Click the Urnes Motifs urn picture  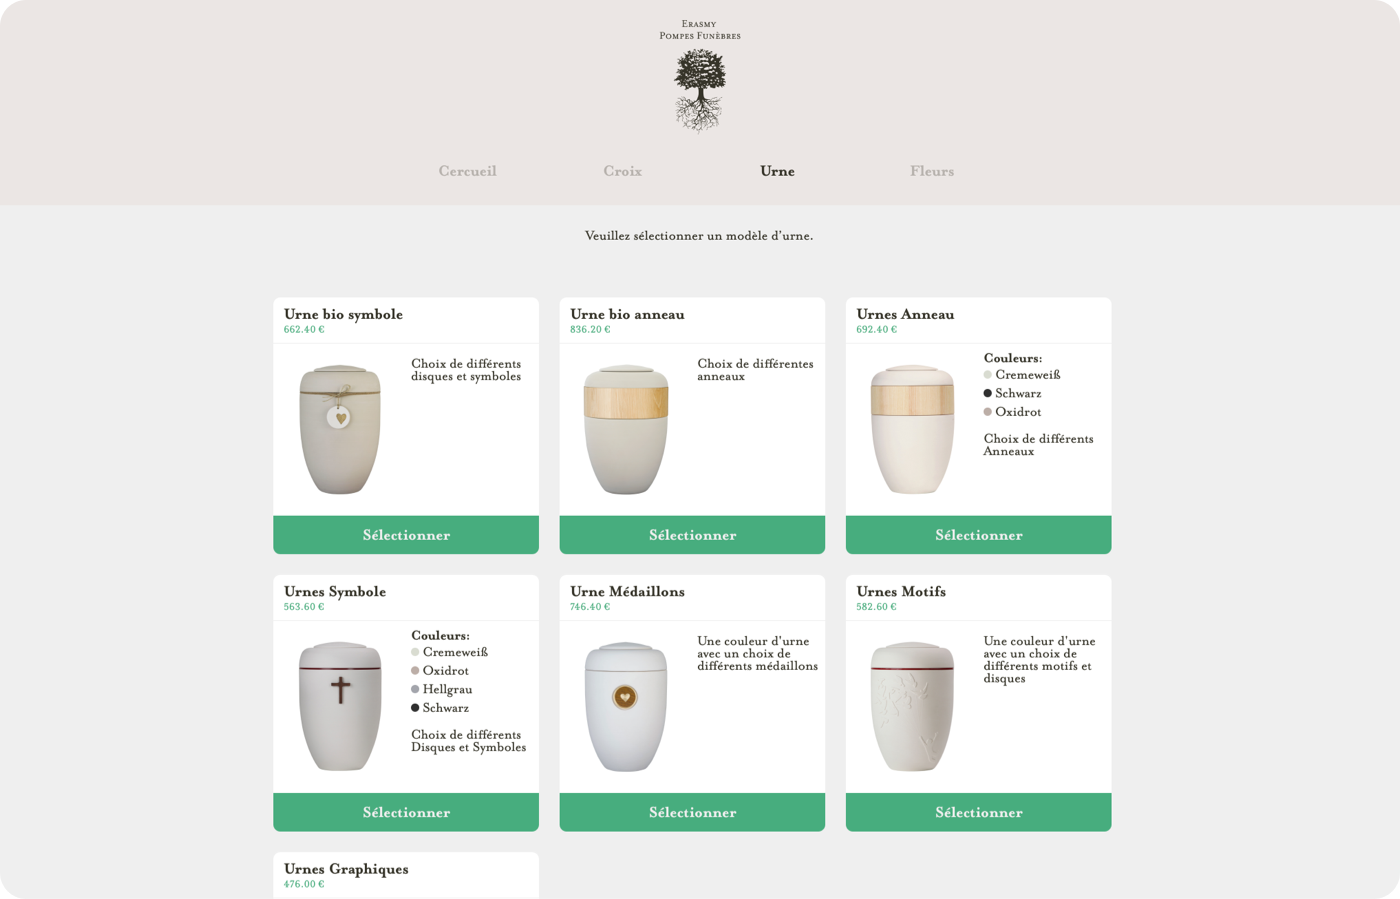pos(912,706)
